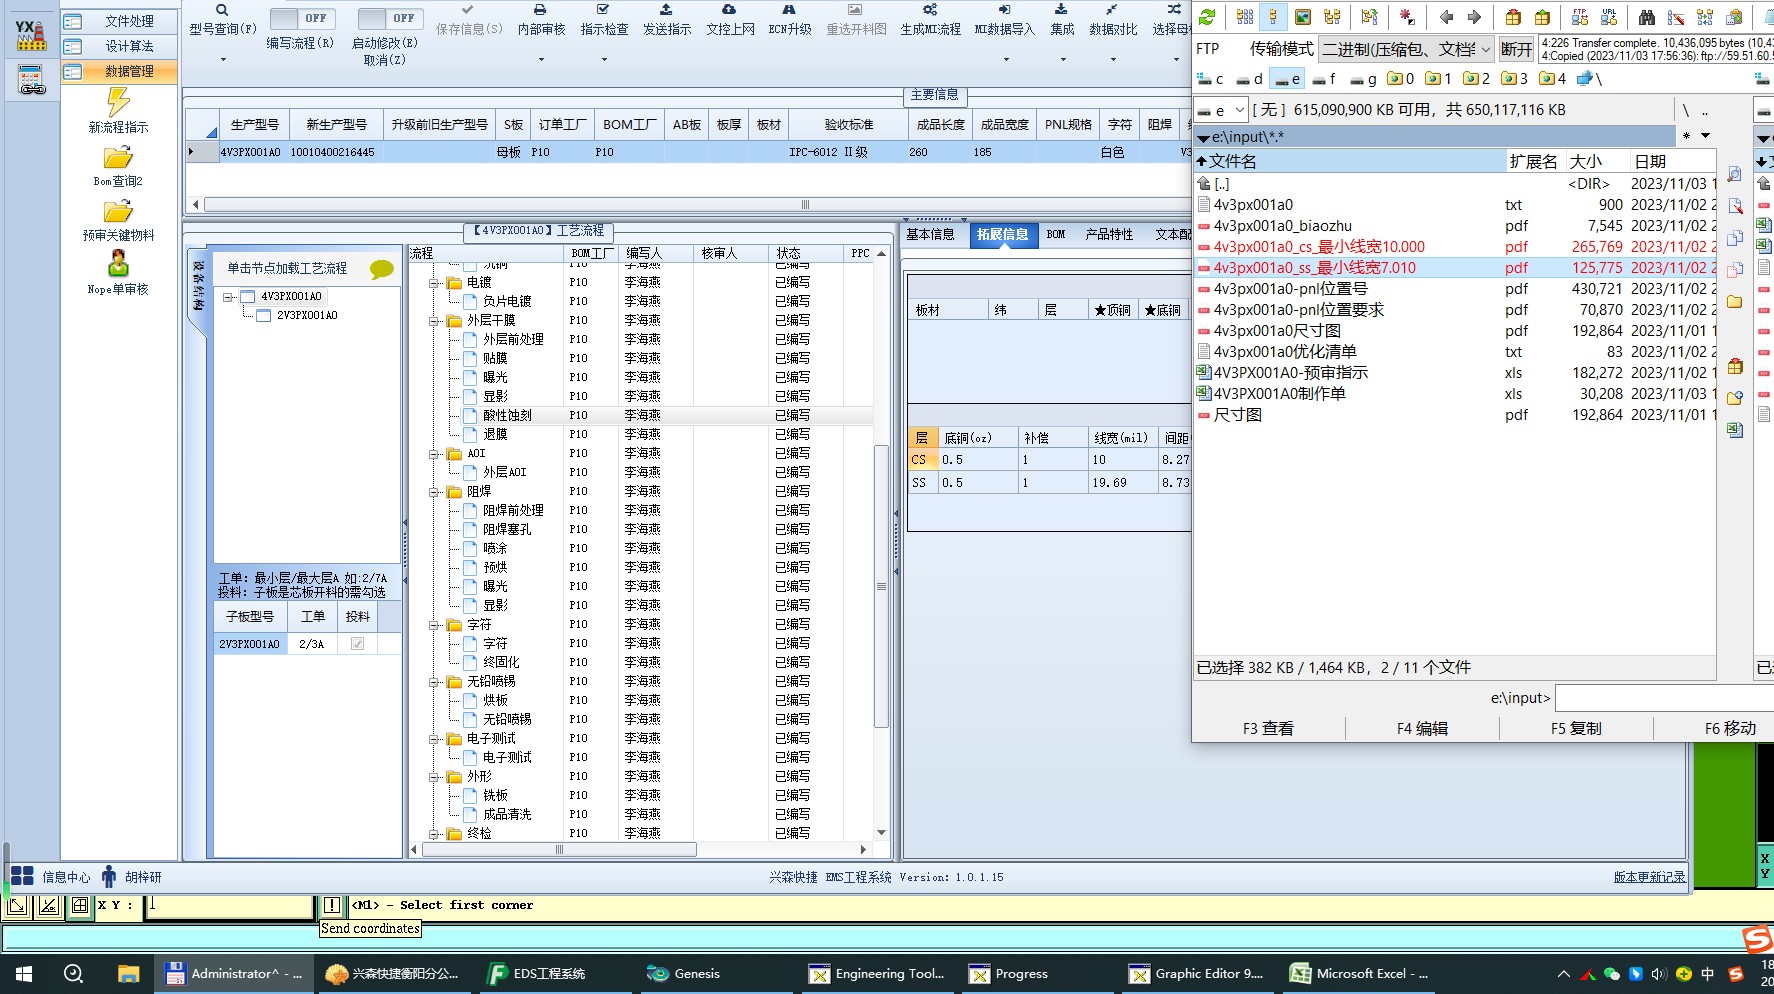Screen dimensions: 1774x994
Task: Open 预审关键物料 folder icon
Action: (x=118, y=212)
